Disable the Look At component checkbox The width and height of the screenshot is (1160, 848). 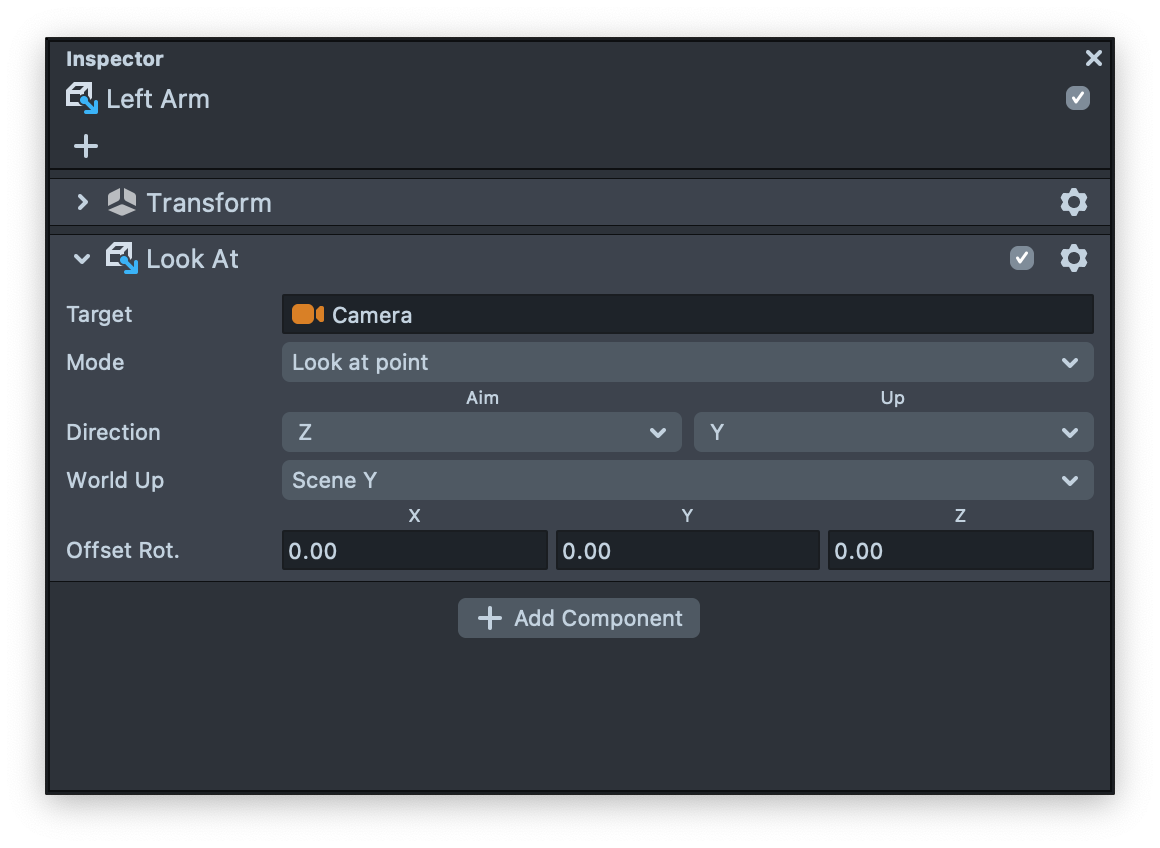pos(1021,258)
